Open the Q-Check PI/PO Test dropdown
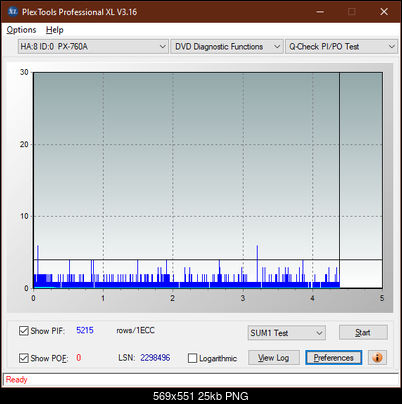This screenshot has width=402, height=404. (341, 46)
